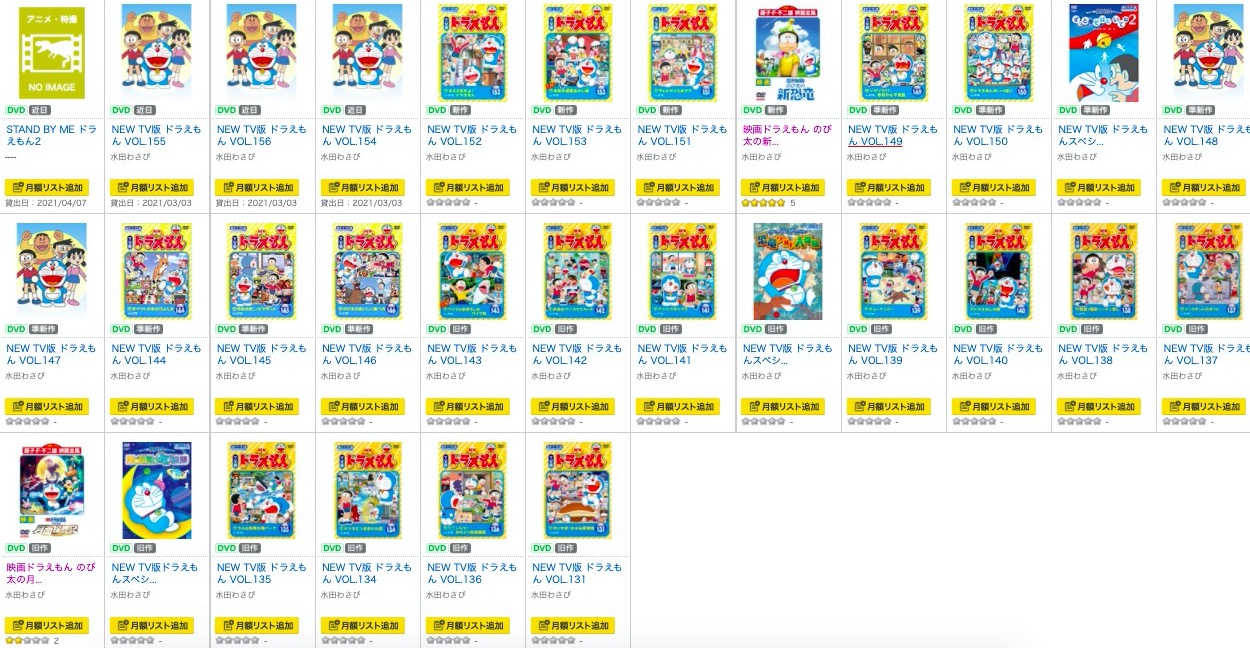
Task: Click the DVD badge under VOL.153 cover
Action: (x=541, y=110)
